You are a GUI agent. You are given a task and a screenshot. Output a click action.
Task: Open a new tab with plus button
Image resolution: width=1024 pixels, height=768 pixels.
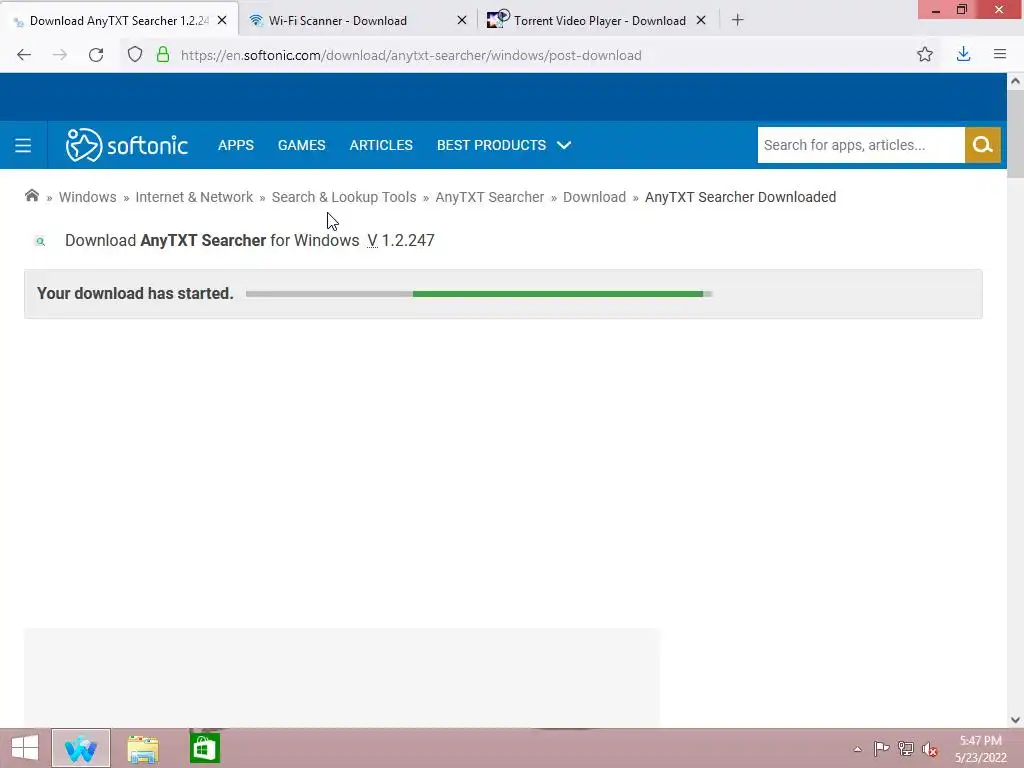click(x=737, y=20)
